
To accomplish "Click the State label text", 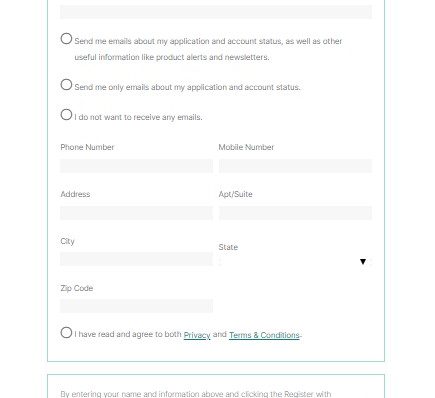I will 228,247.
